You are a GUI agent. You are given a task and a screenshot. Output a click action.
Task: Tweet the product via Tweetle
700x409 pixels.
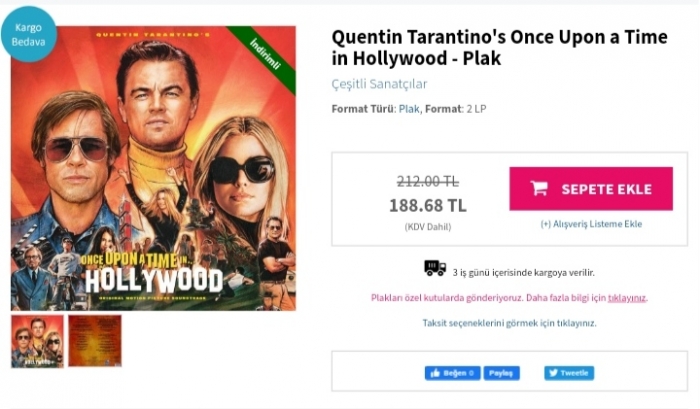(569, 373)
